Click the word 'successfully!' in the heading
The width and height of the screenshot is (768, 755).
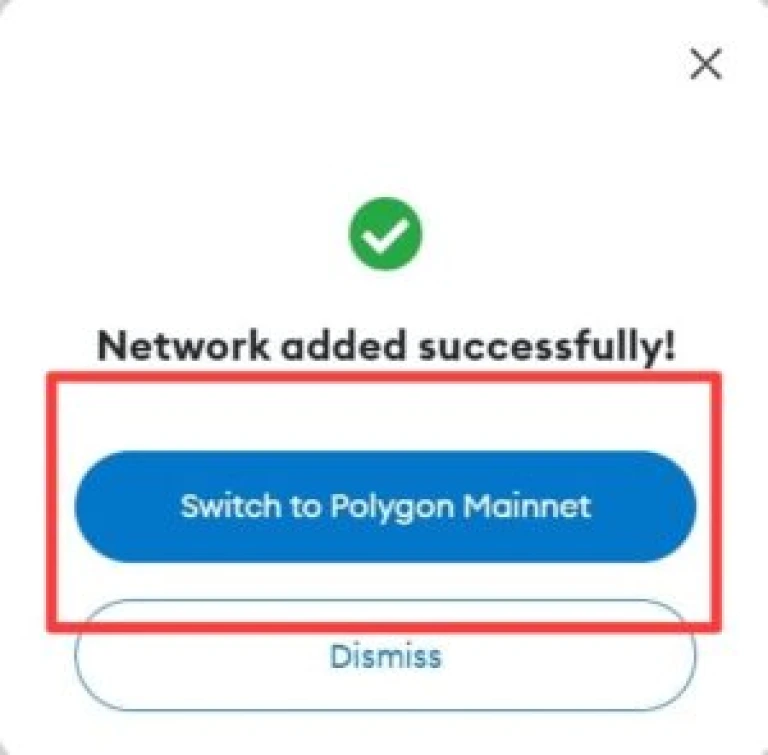[547, 347]
